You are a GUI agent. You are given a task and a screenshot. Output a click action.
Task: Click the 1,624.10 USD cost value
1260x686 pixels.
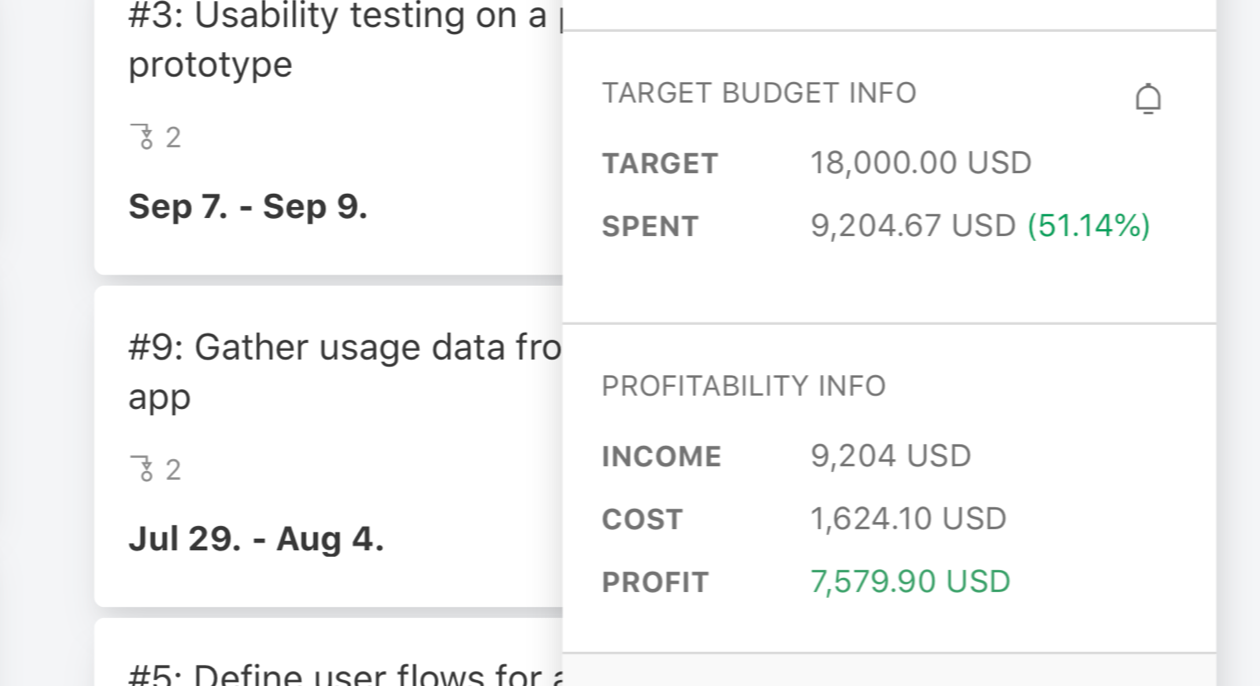pos(908,519)
